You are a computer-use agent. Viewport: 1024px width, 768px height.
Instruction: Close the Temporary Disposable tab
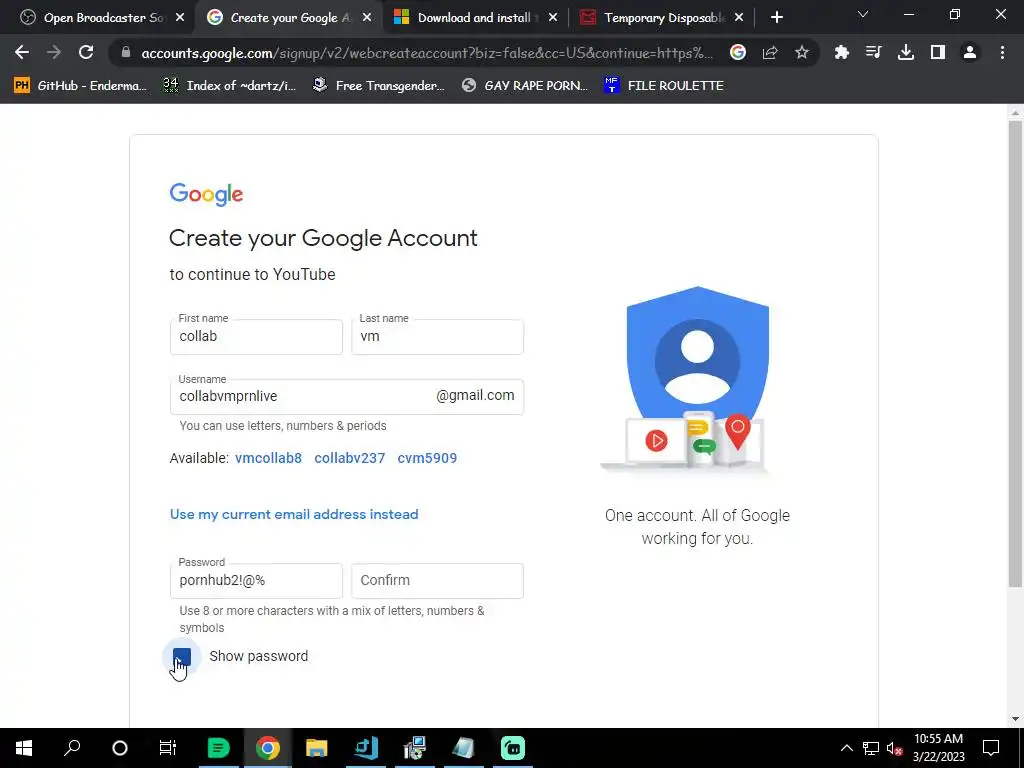pos(739,18)
